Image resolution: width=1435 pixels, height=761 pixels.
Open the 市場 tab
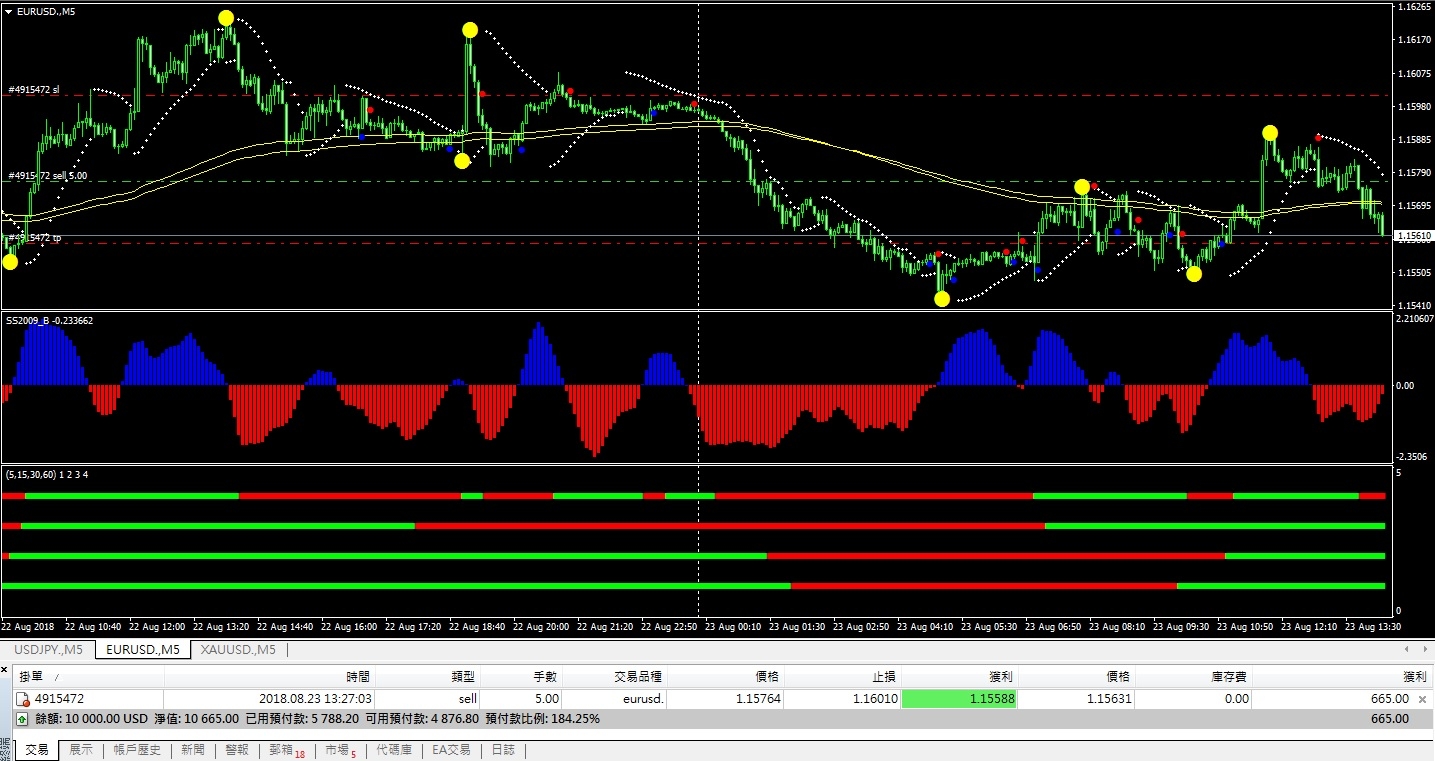tap(340, 749)
